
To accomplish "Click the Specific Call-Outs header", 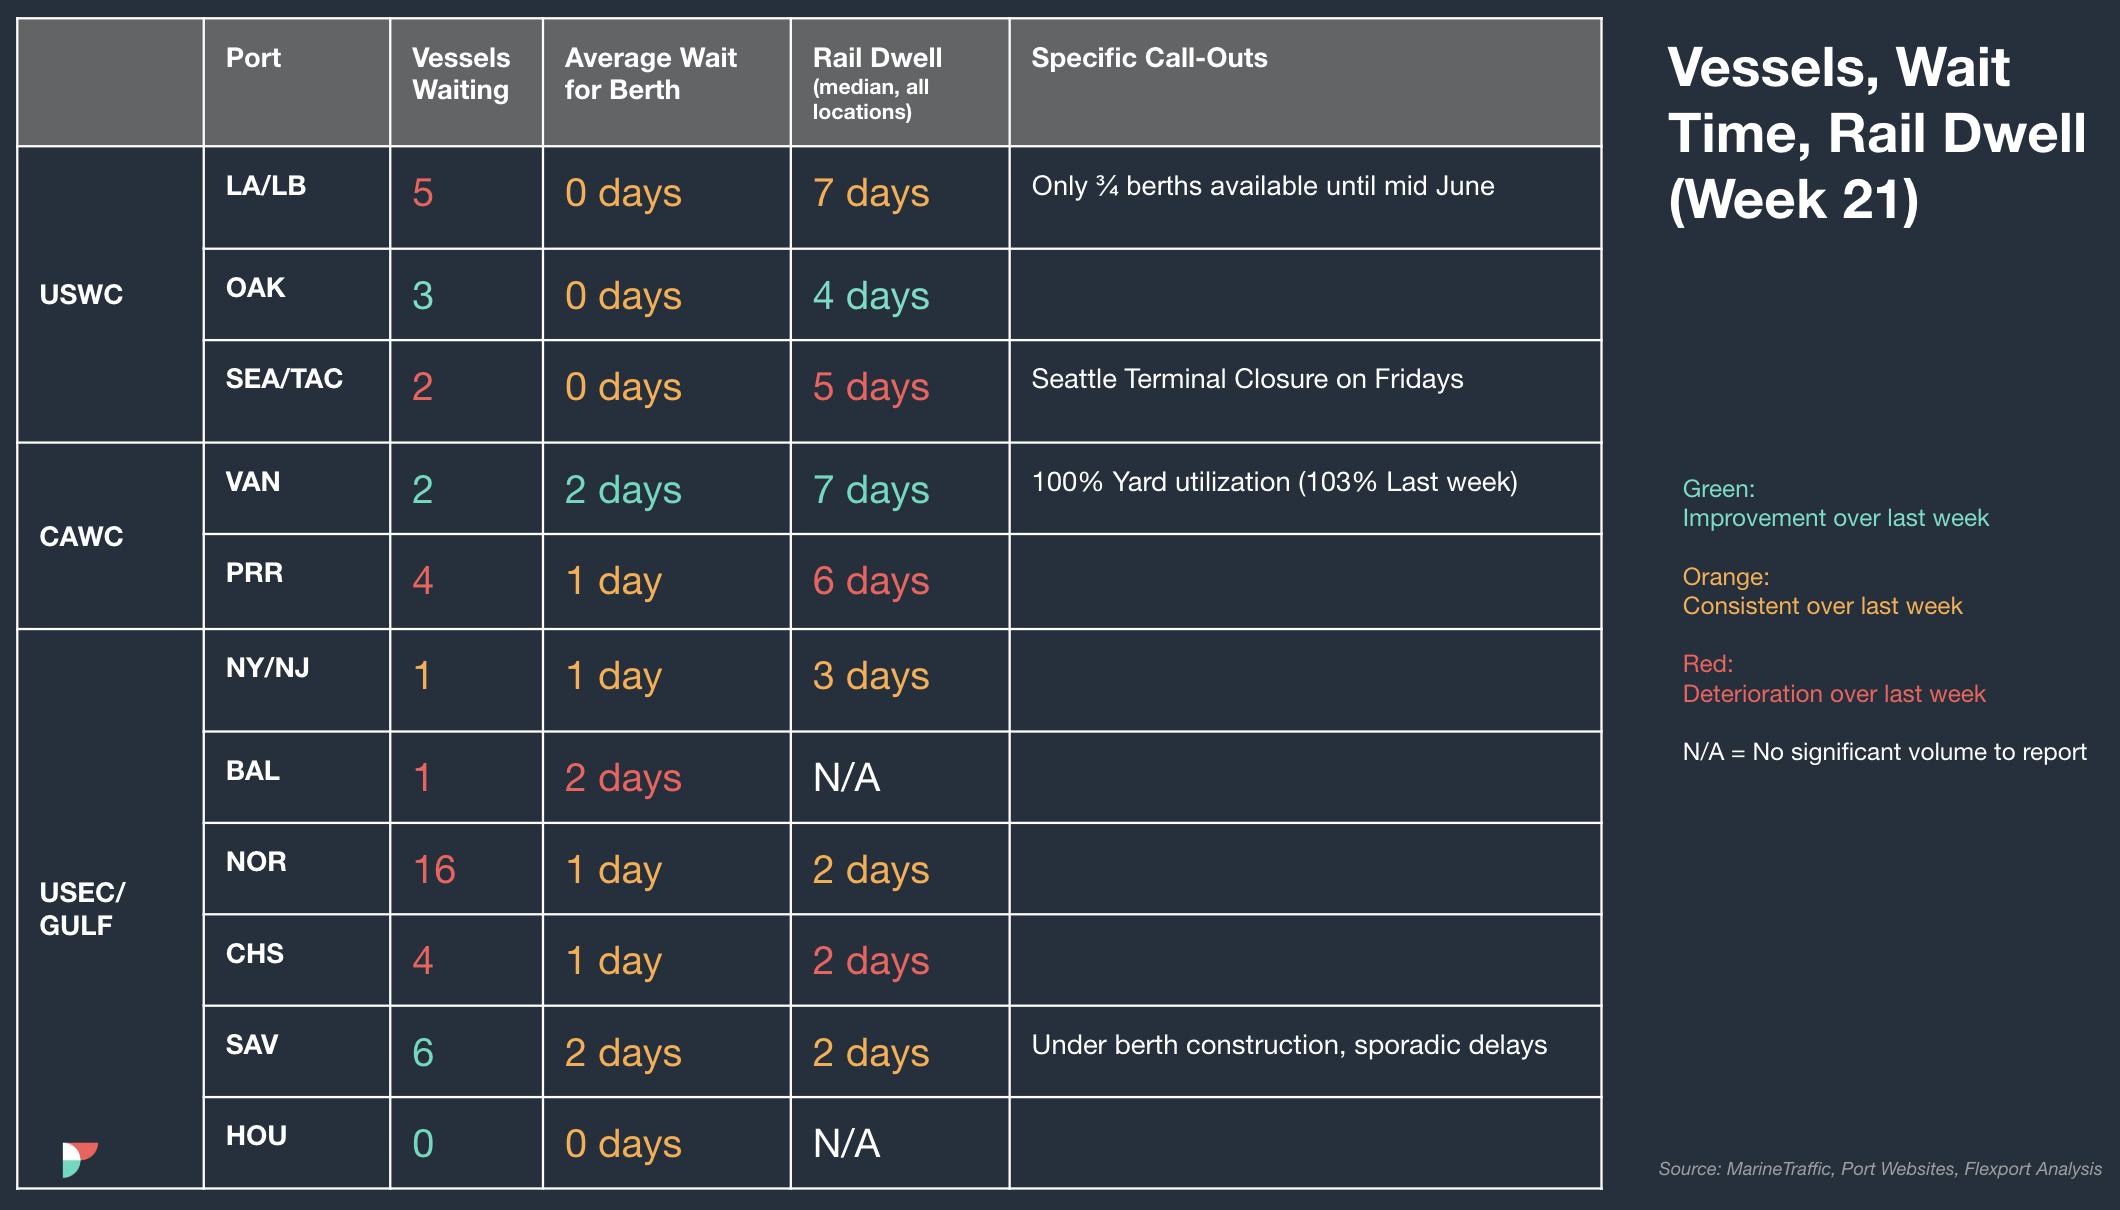I will pos(1305,82).
